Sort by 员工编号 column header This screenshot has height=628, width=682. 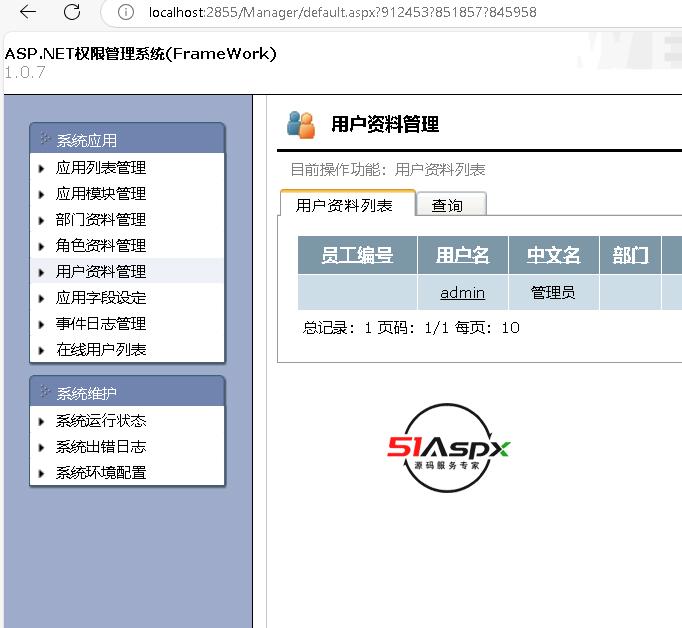point(357,255)
